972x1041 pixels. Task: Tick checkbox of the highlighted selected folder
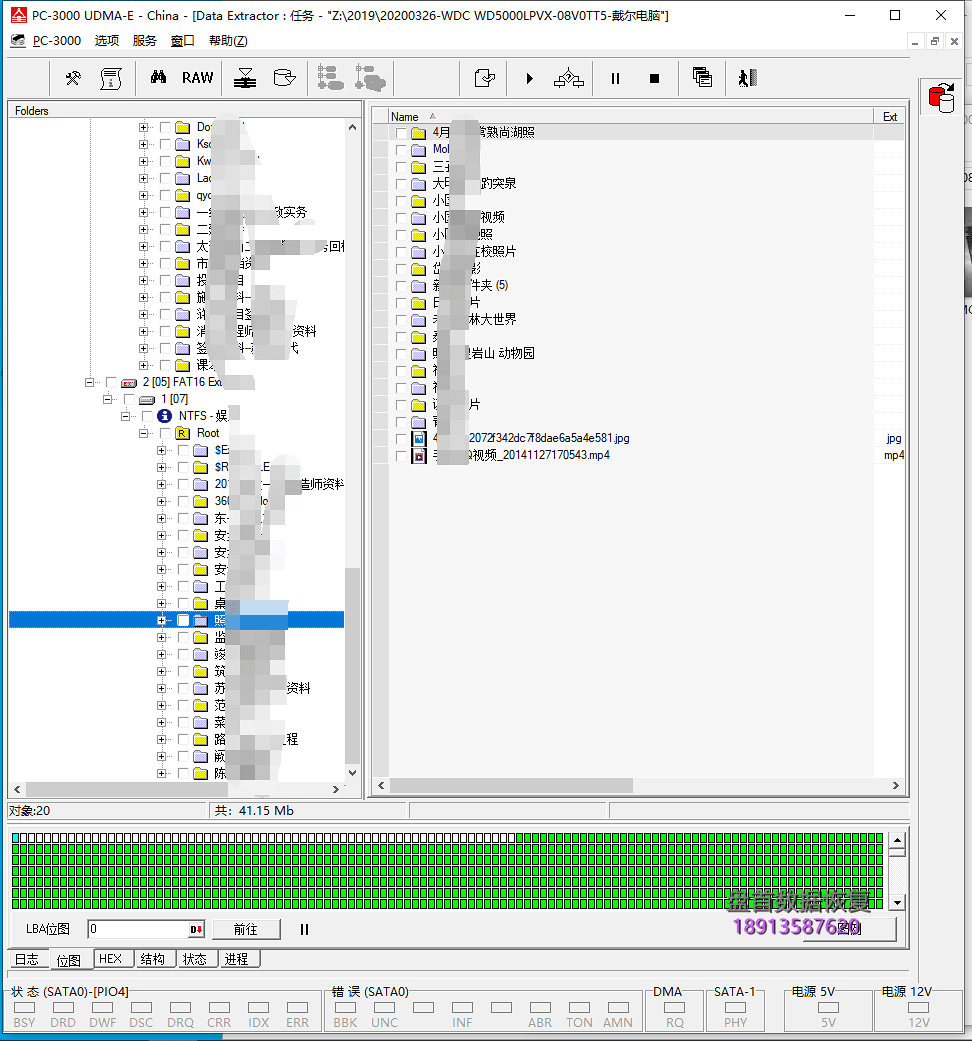tap(183, 620)
